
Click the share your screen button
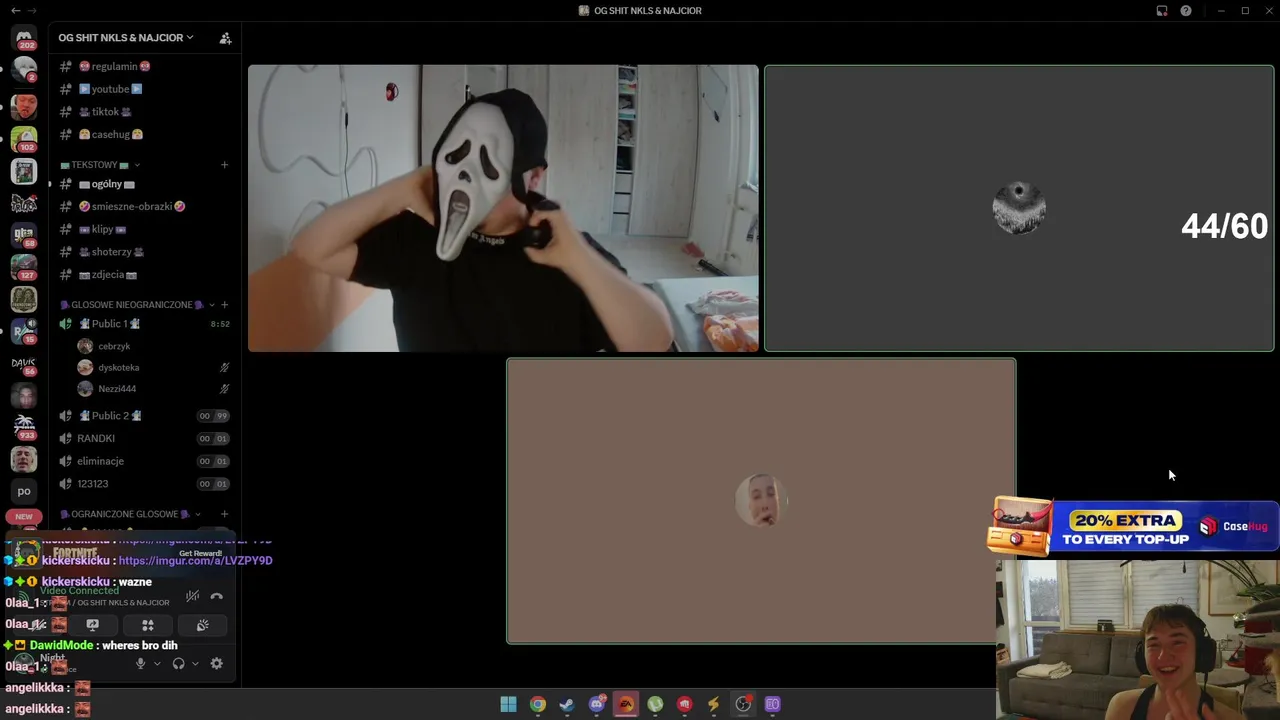point(92,625)
